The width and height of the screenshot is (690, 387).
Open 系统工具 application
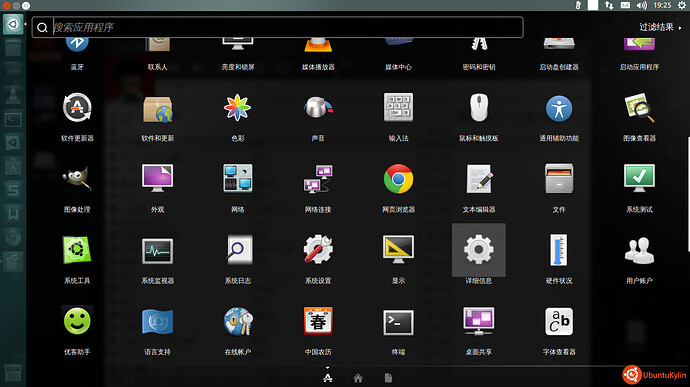(x=77, y=250)
